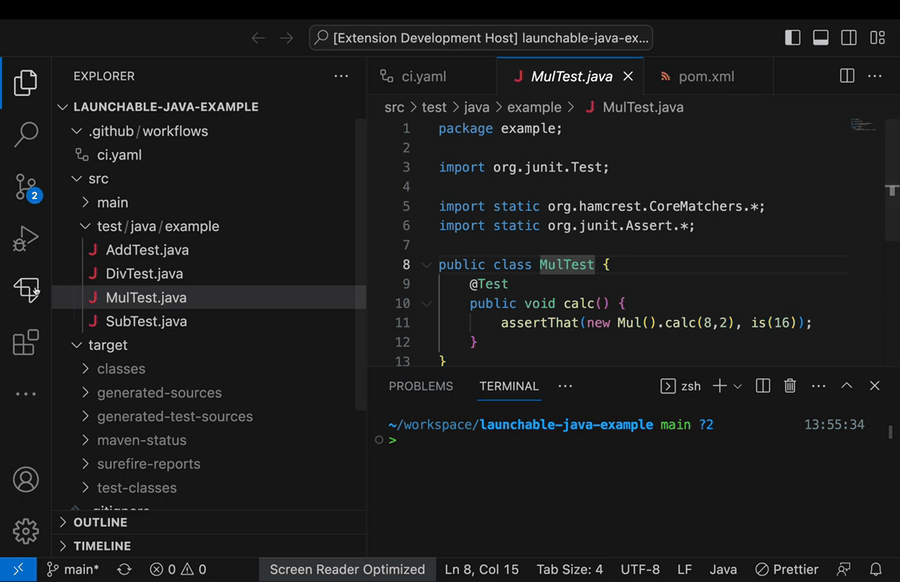Open the new terminal launch profile dropdown

tap(738, 386)
